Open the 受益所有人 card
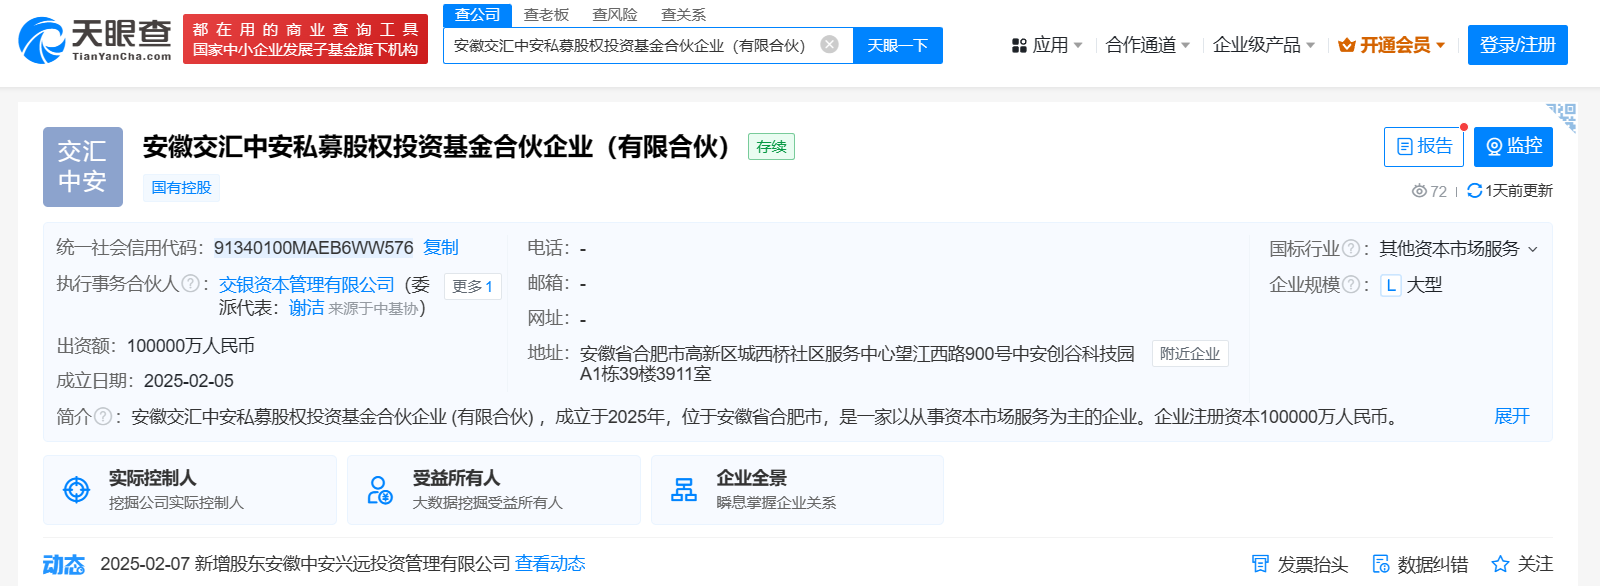1600x586 pixels. [494, 490]
